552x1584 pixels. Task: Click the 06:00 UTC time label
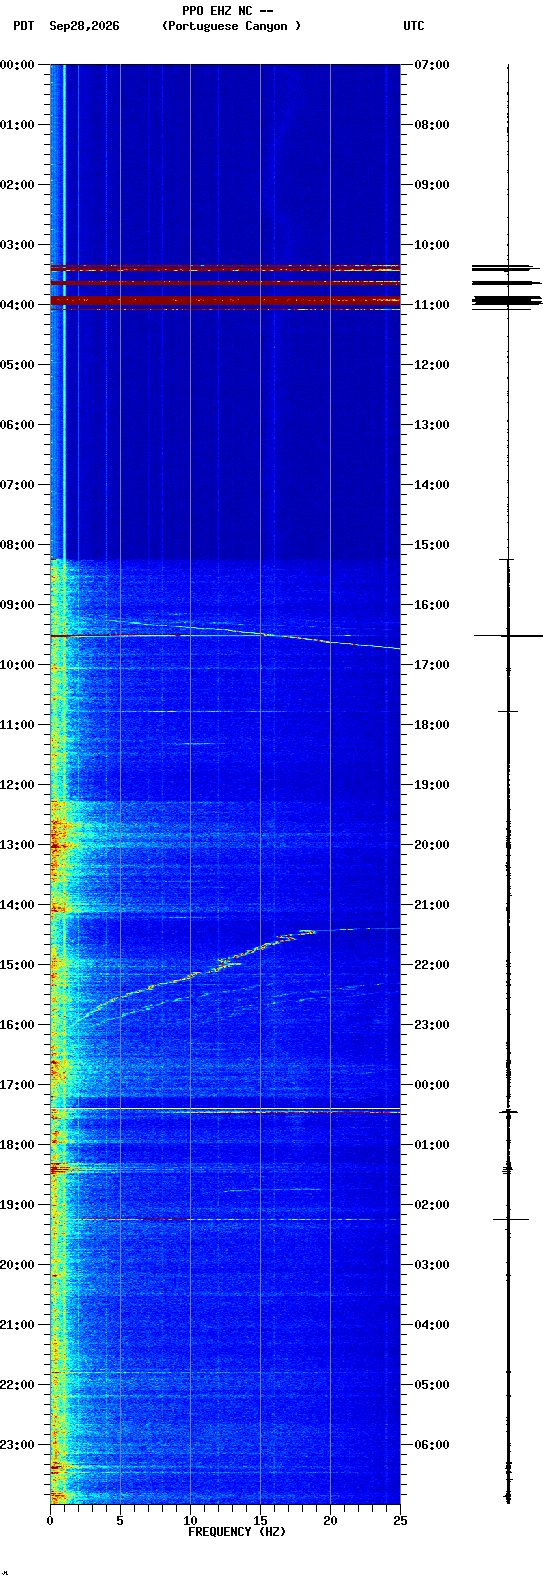[x=432, y=1445]
